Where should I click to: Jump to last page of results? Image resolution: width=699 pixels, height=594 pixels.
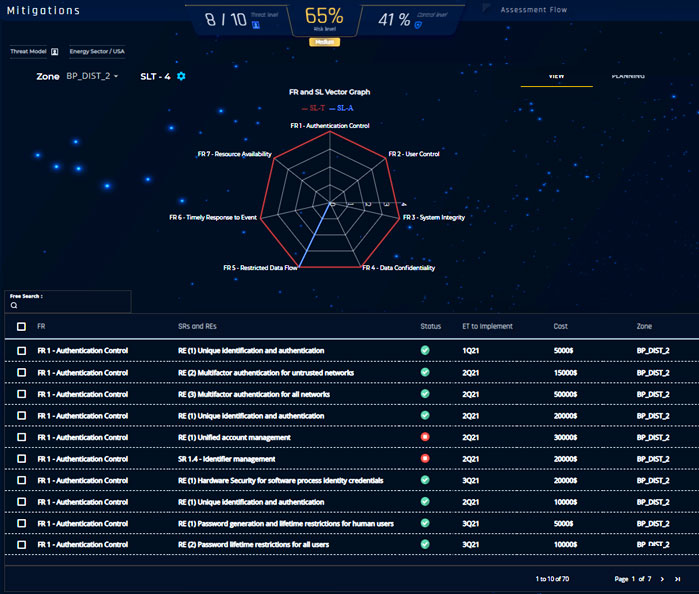(678, 579)
